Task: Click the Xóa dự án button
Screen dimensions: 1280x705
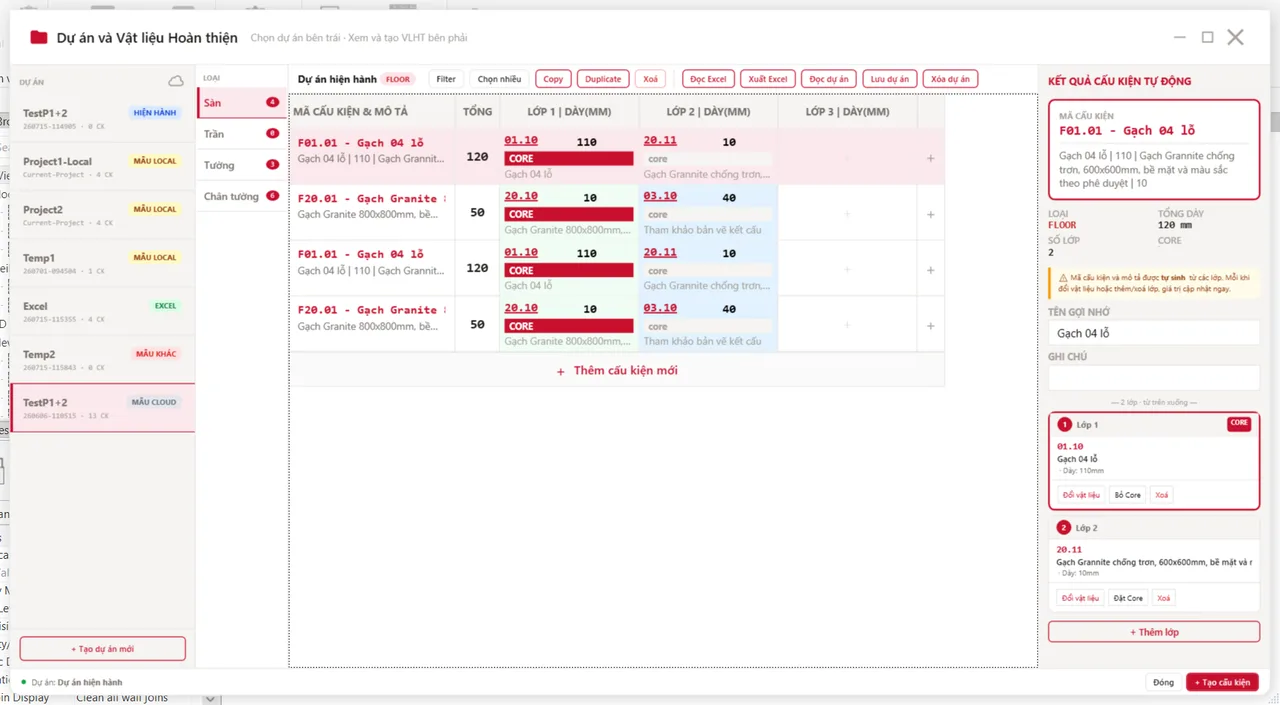Action: point(950,79)
